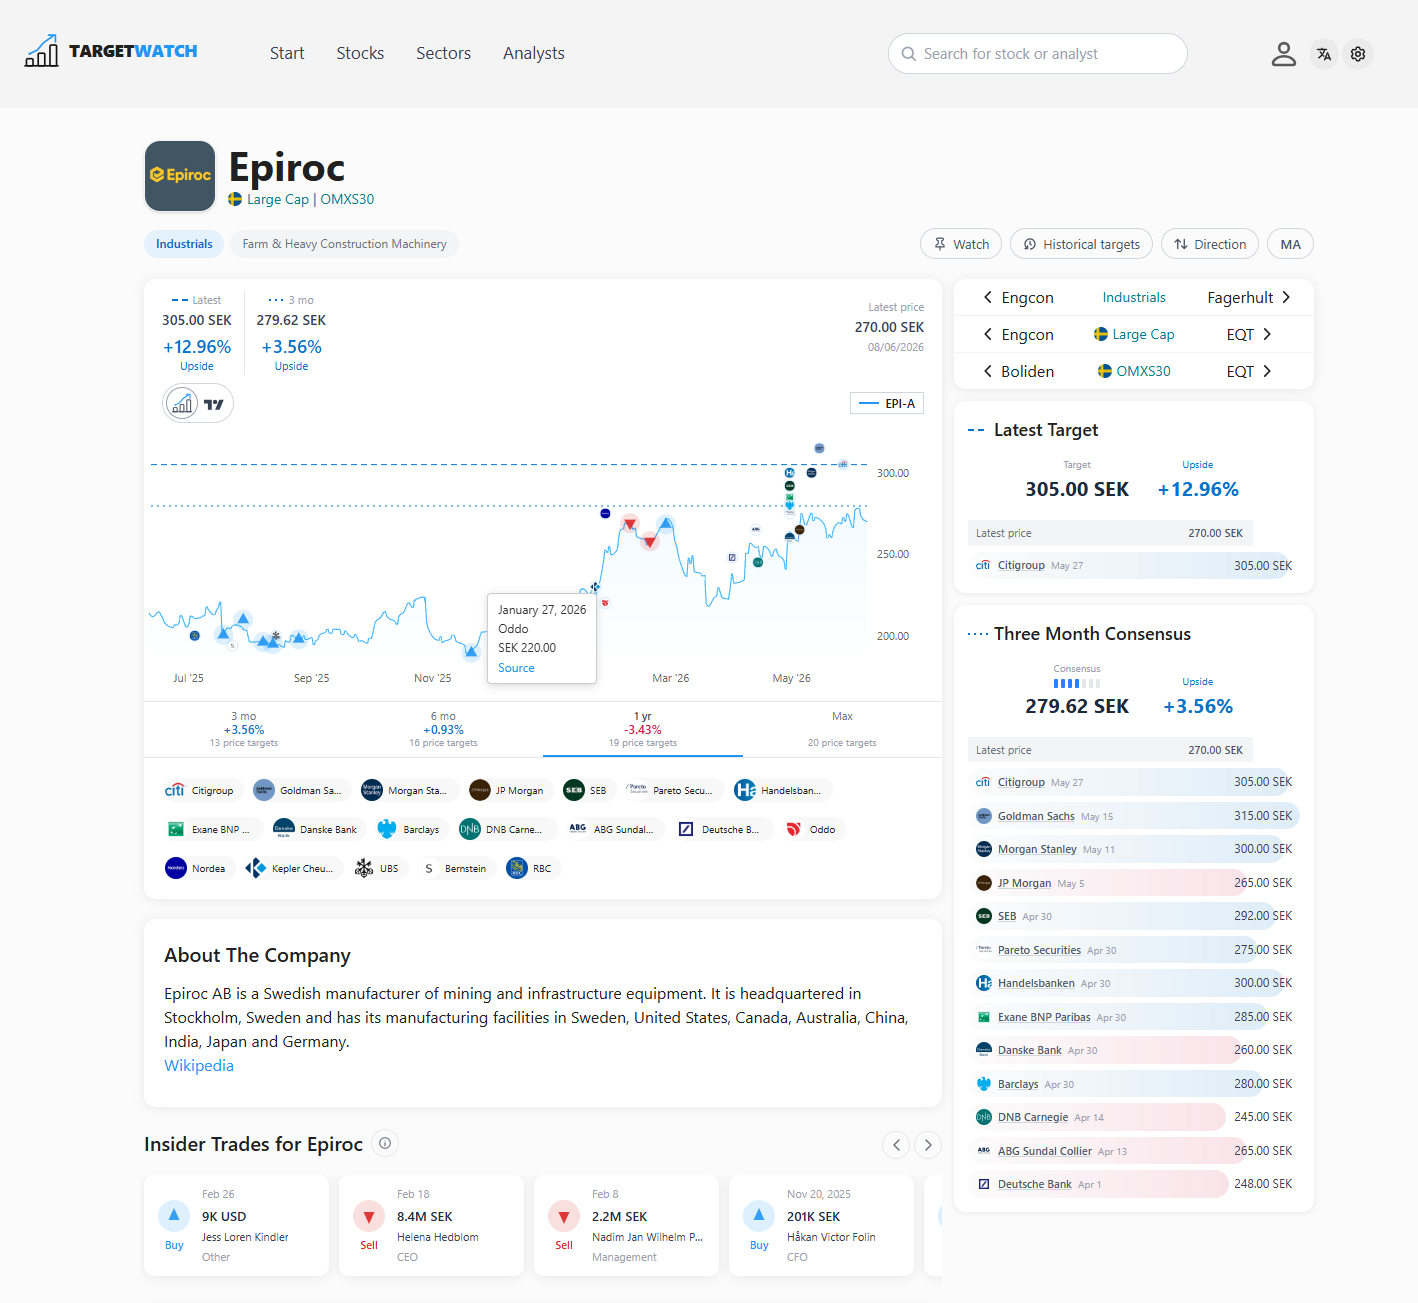Click the Epiroc company logo
The image size is (1418, 1303).
tap(180, 176)
